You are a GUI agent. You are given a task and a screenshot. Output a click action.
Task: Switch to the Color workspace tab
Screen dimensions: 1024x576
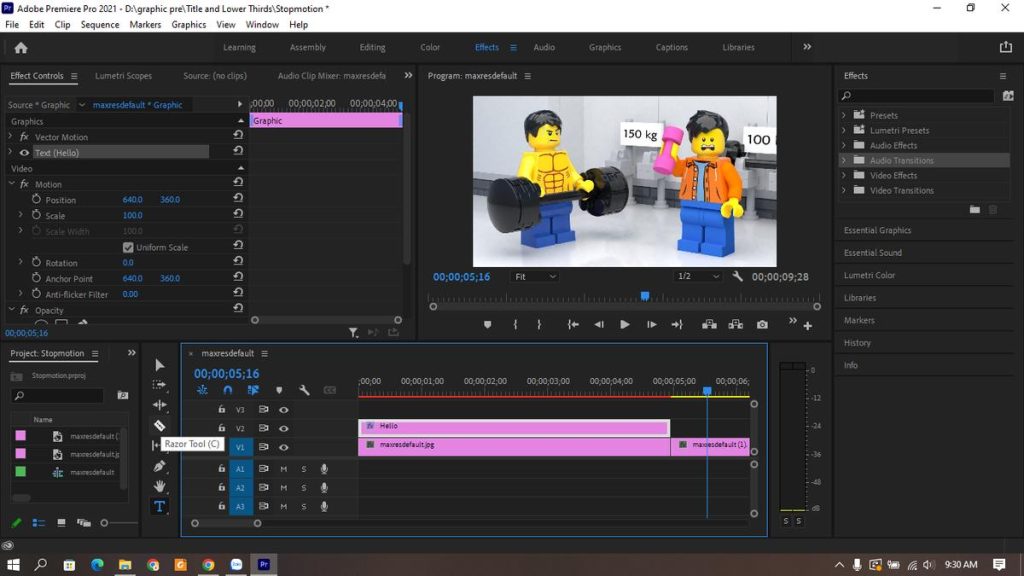[430, 46]
